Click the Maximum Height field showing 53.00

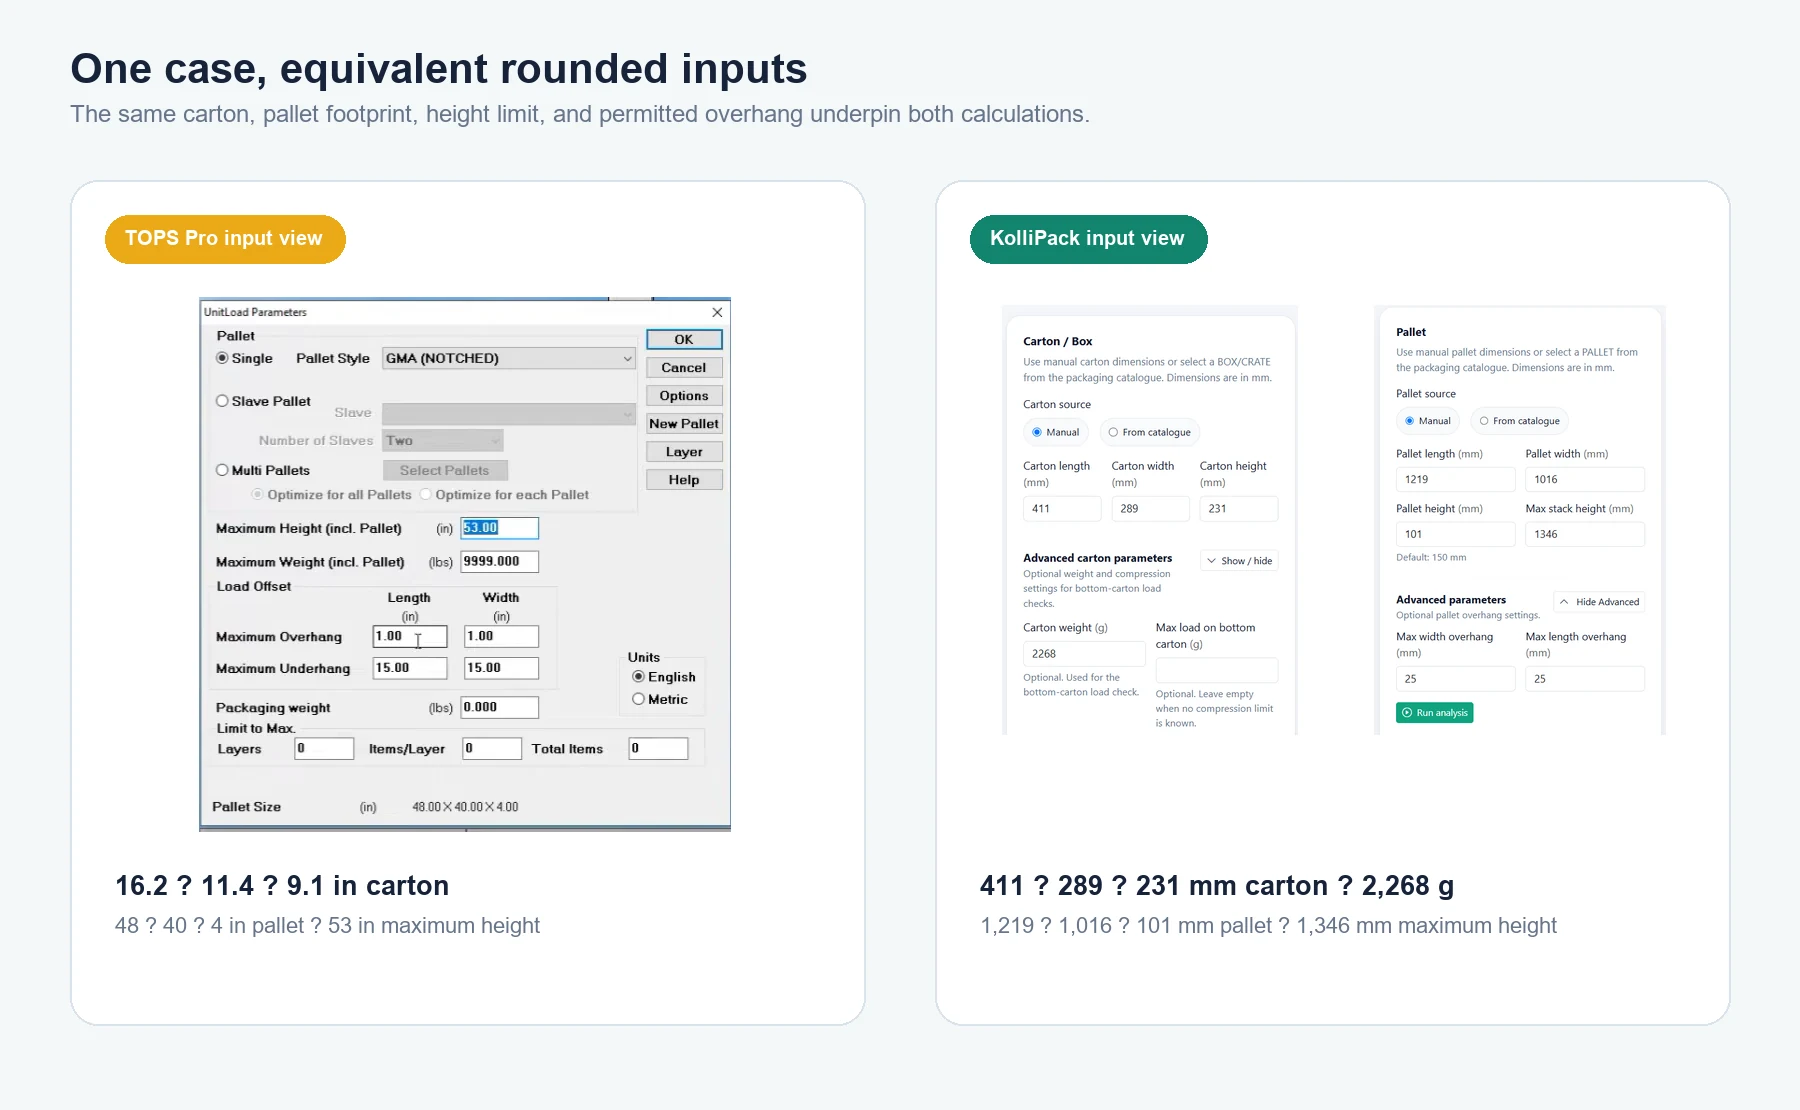[x=500, y=528]
